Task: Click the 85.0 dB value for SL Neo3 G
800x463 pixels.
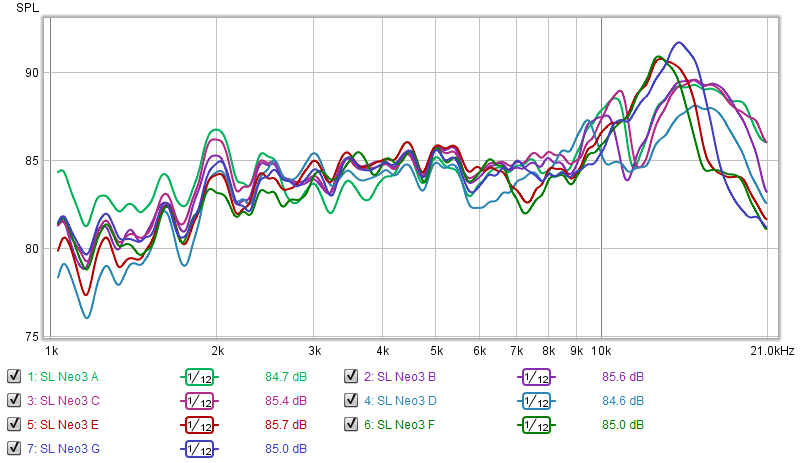Action: coord(286,449)
